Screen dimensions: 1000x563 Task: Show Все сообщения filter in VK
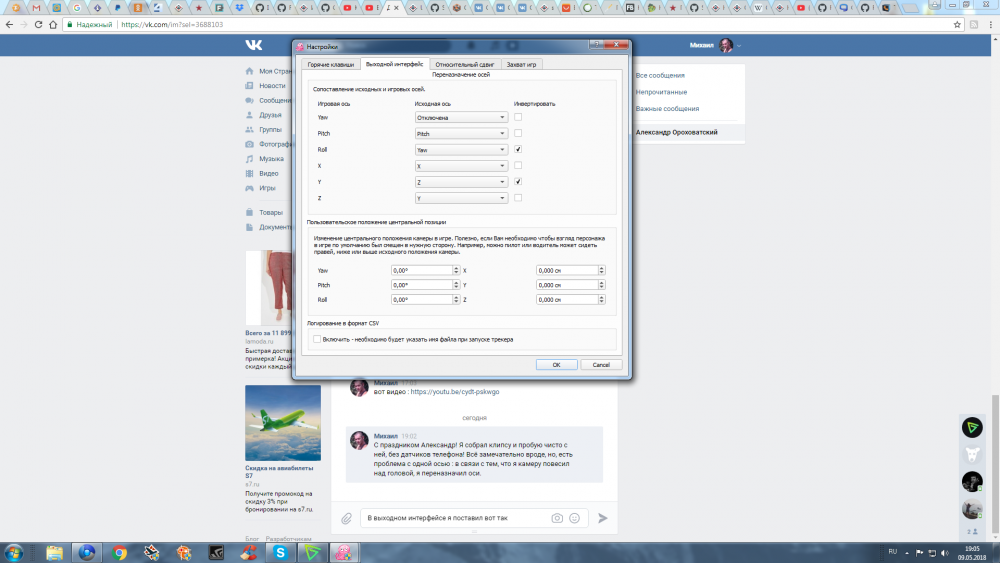point(659,75)
